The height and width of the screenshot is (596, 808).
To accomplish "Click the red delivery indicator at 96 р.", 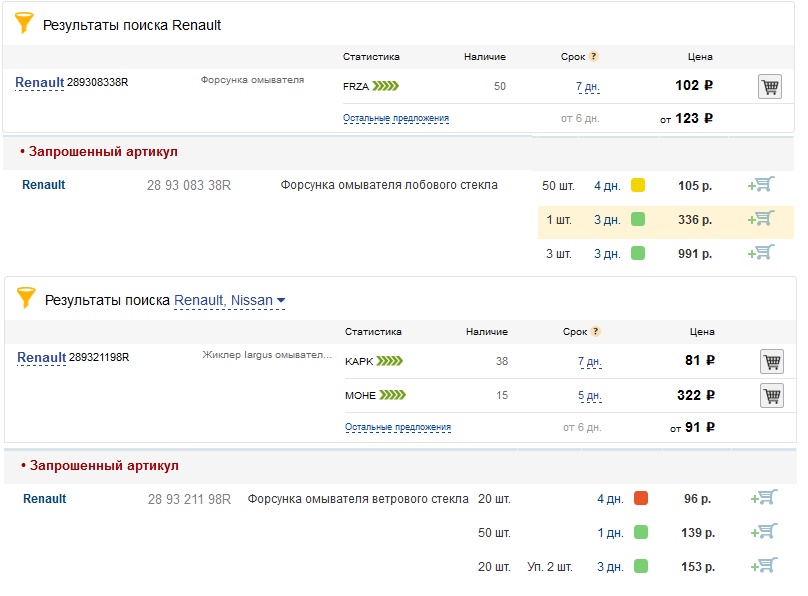I will (x=641, y=498).
